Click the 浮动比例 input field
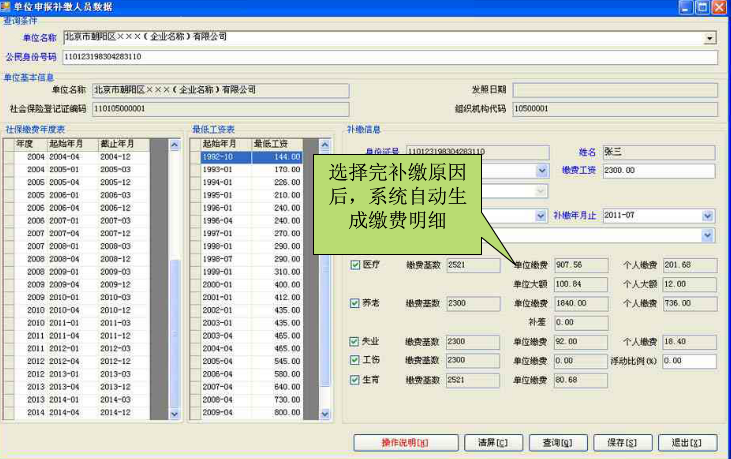 [x=689, y=361]
